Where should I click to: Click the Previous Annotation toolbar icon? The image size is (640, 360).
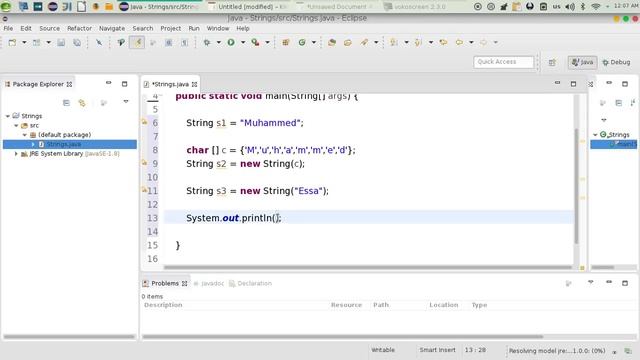(x=418, y=42)
